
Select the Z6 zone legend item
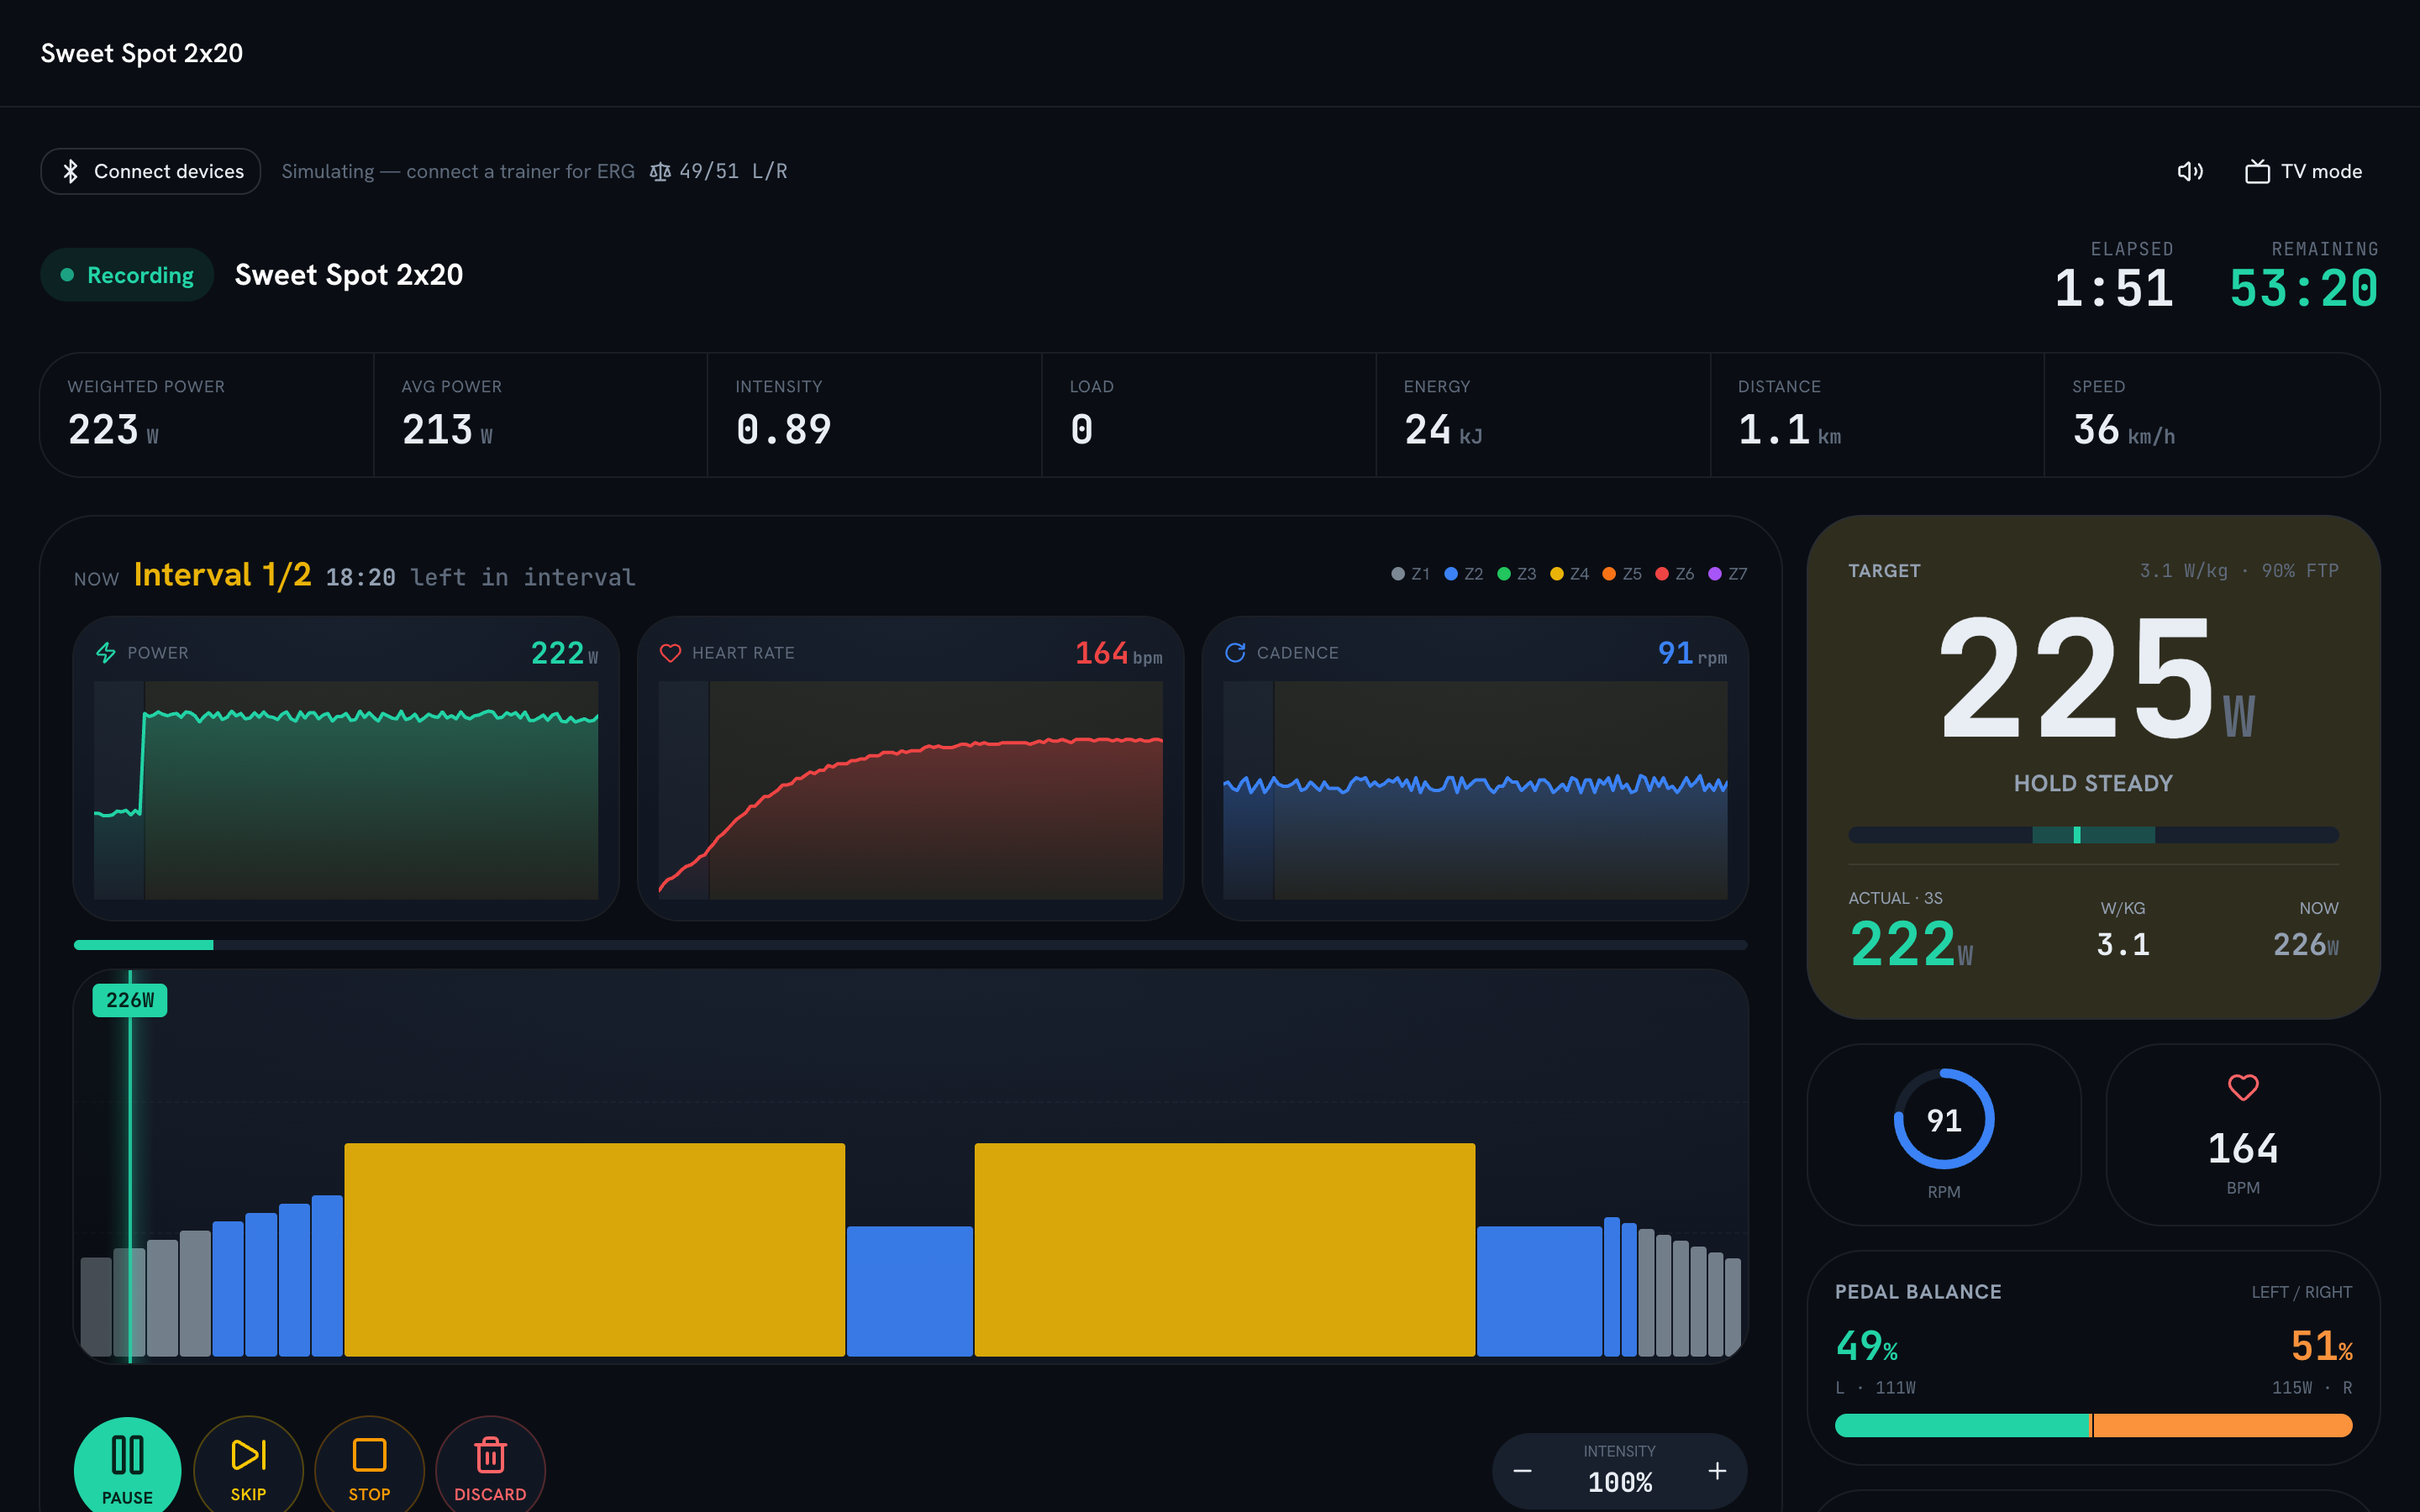[x=1675, y=574]
